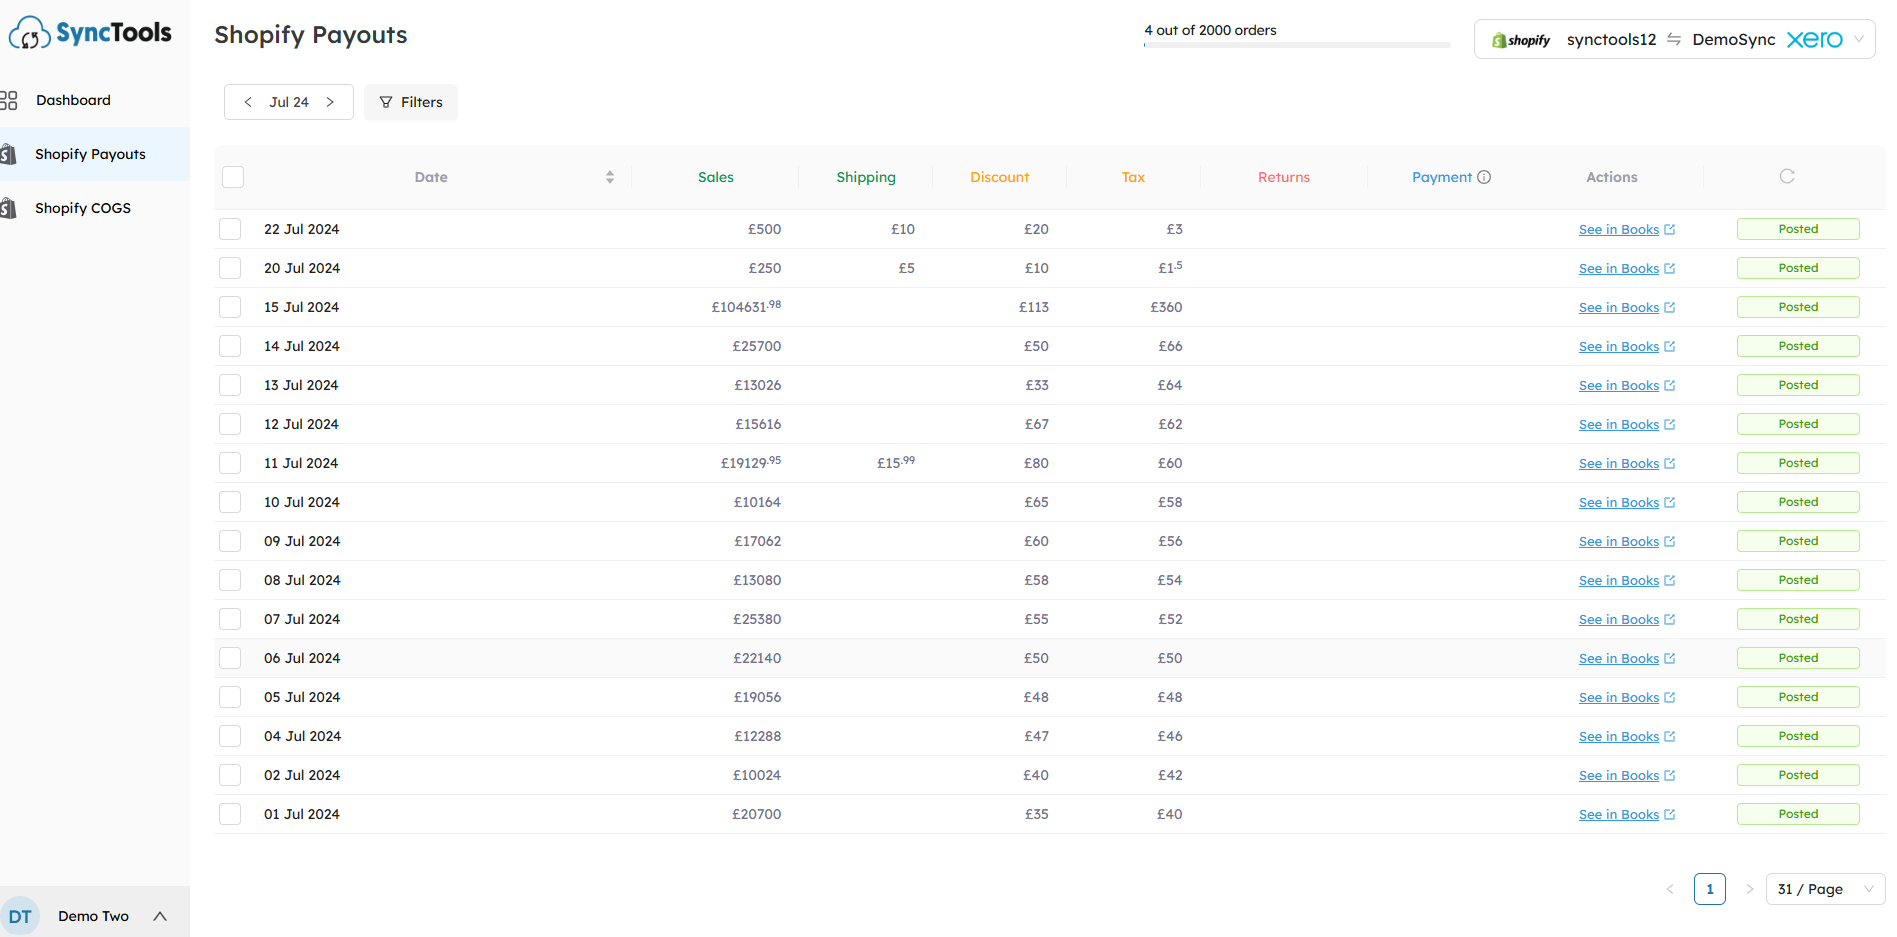Open Dashboard from the sidebar
This screenshot has height=937, width=1897.
coord(73,100)
